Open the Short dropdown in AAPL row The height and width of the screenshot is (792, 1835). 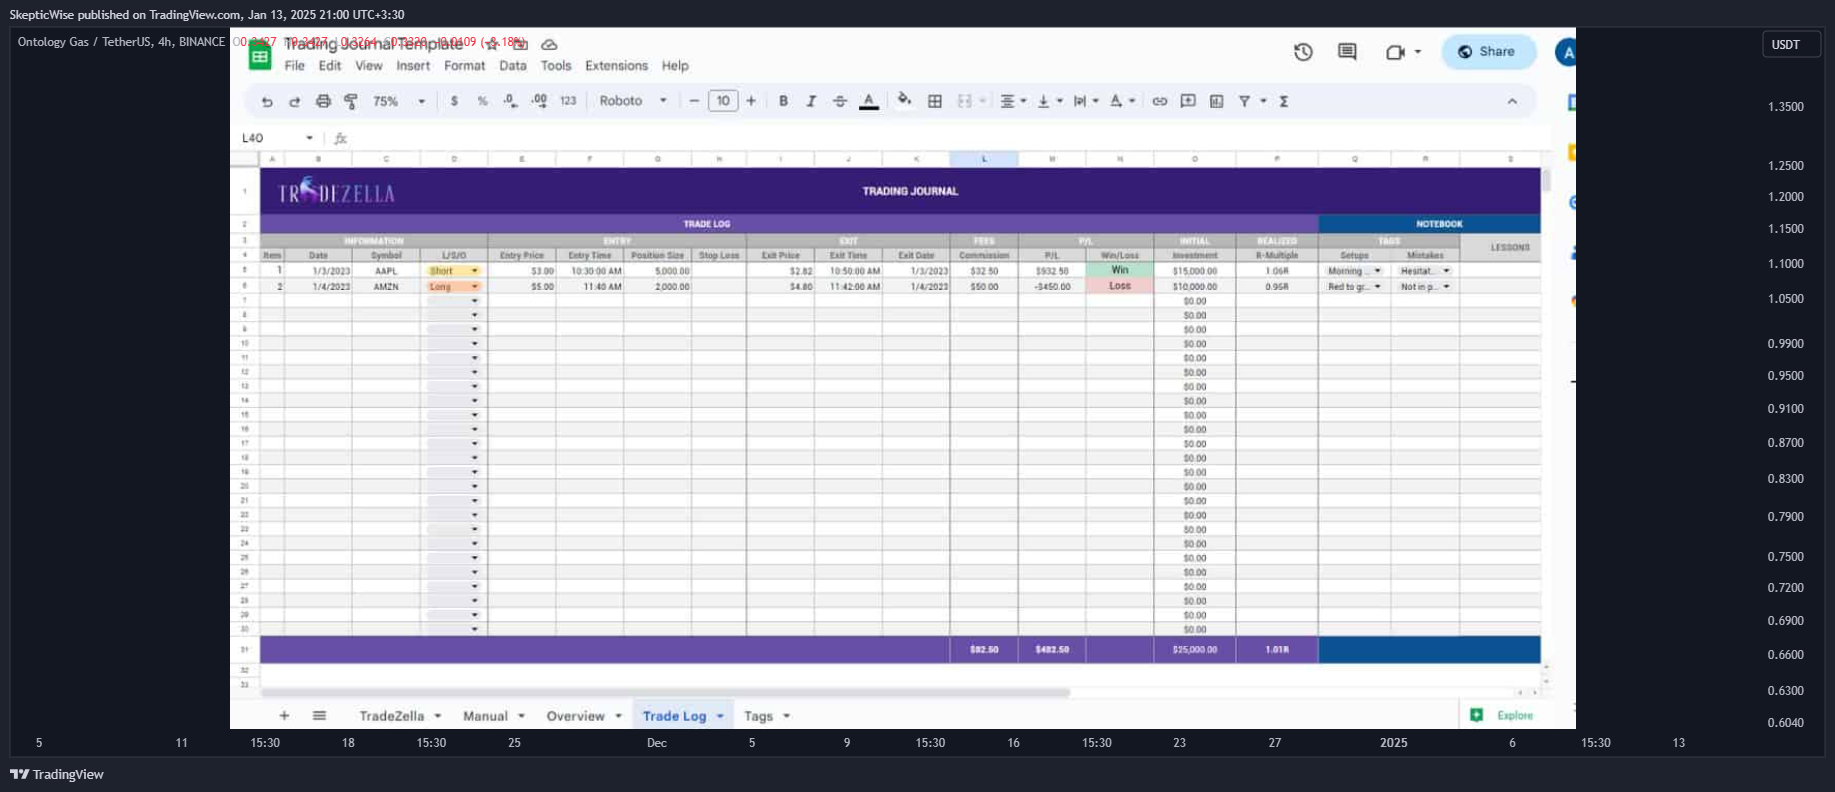(474, 271)
